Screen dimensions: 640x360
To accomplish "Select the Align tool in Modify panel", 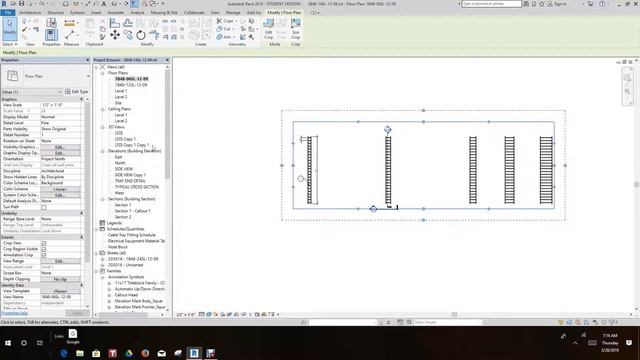I will (115, 23).
